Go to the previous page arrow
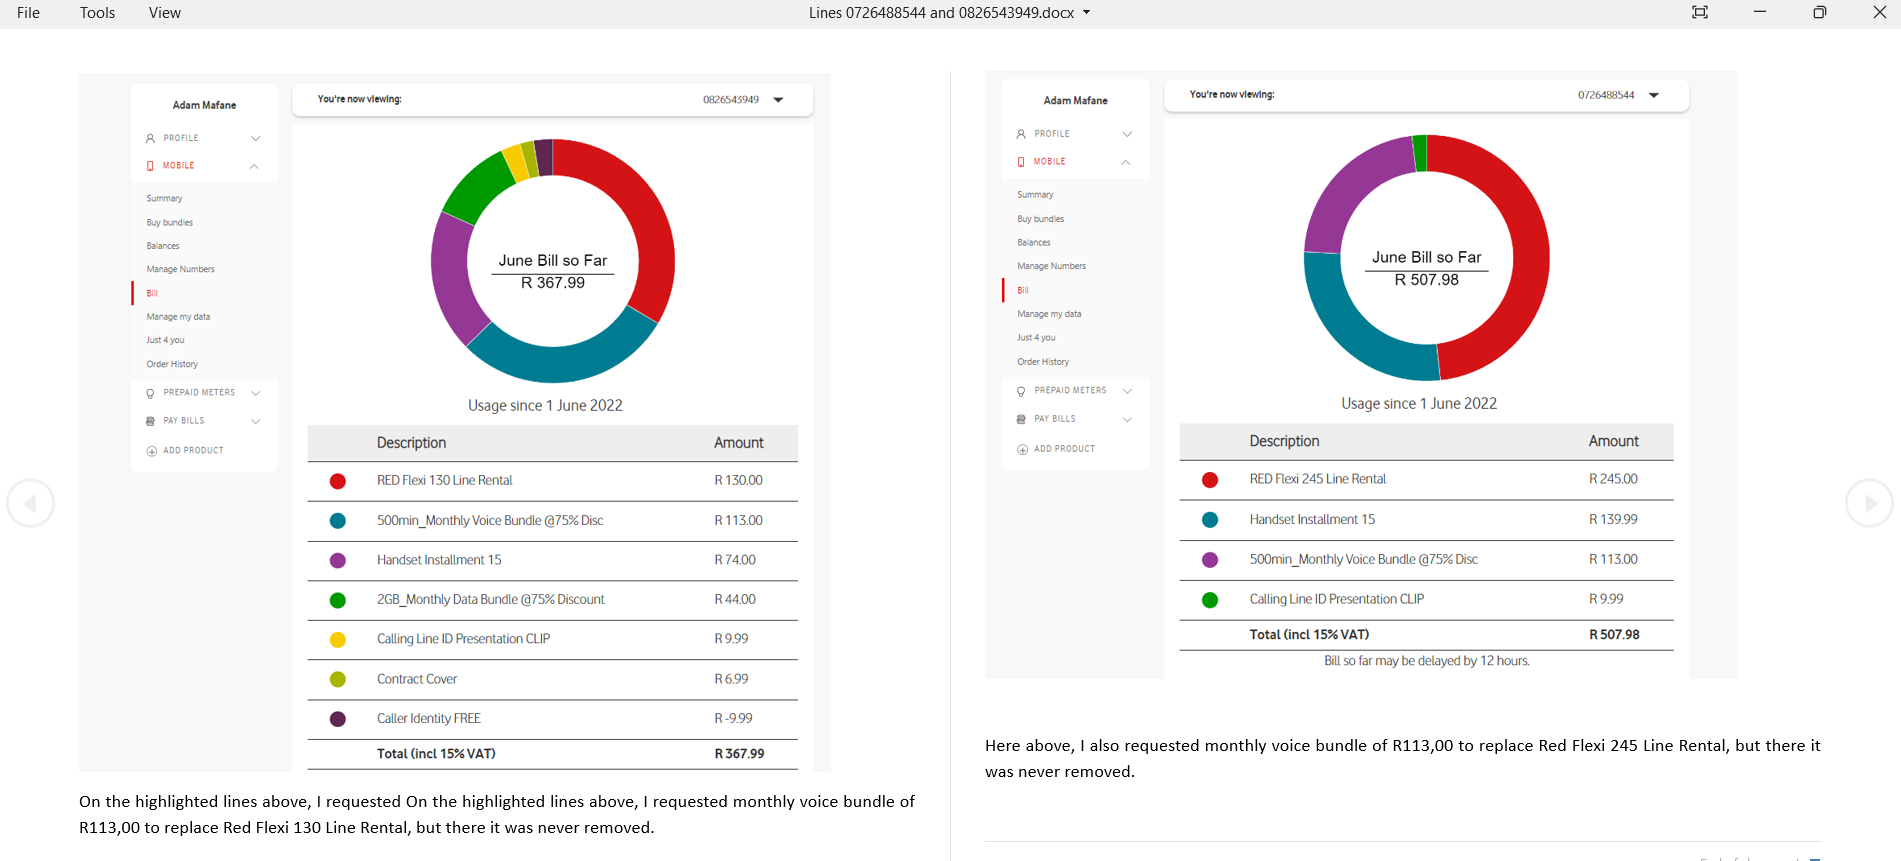The height and width of the screenshot is (861, 1901). point(30,503)
